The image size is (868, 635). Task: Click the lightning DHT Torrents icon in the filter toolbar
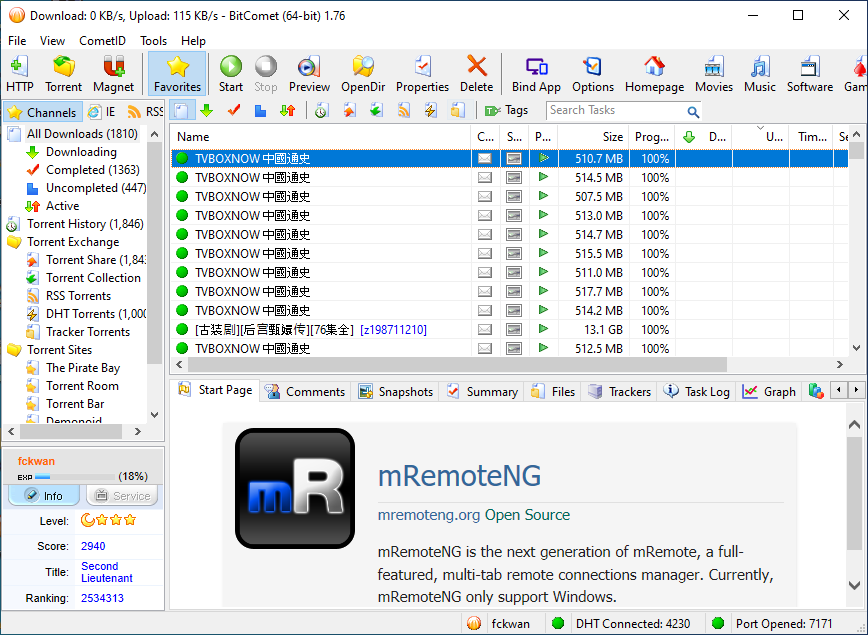[430, 111]
